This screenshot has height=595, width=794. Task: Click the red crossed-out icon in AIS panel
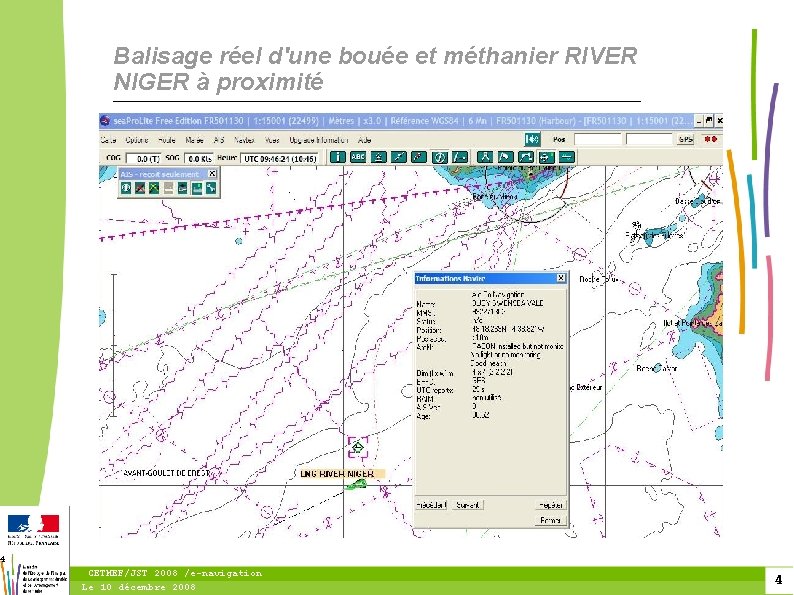[140, 188]
